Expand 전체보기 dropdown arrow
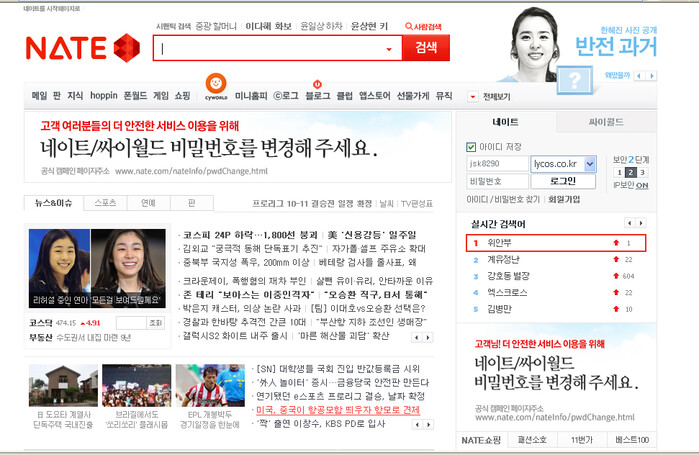 pyautogui.click(x=473, y=97)
